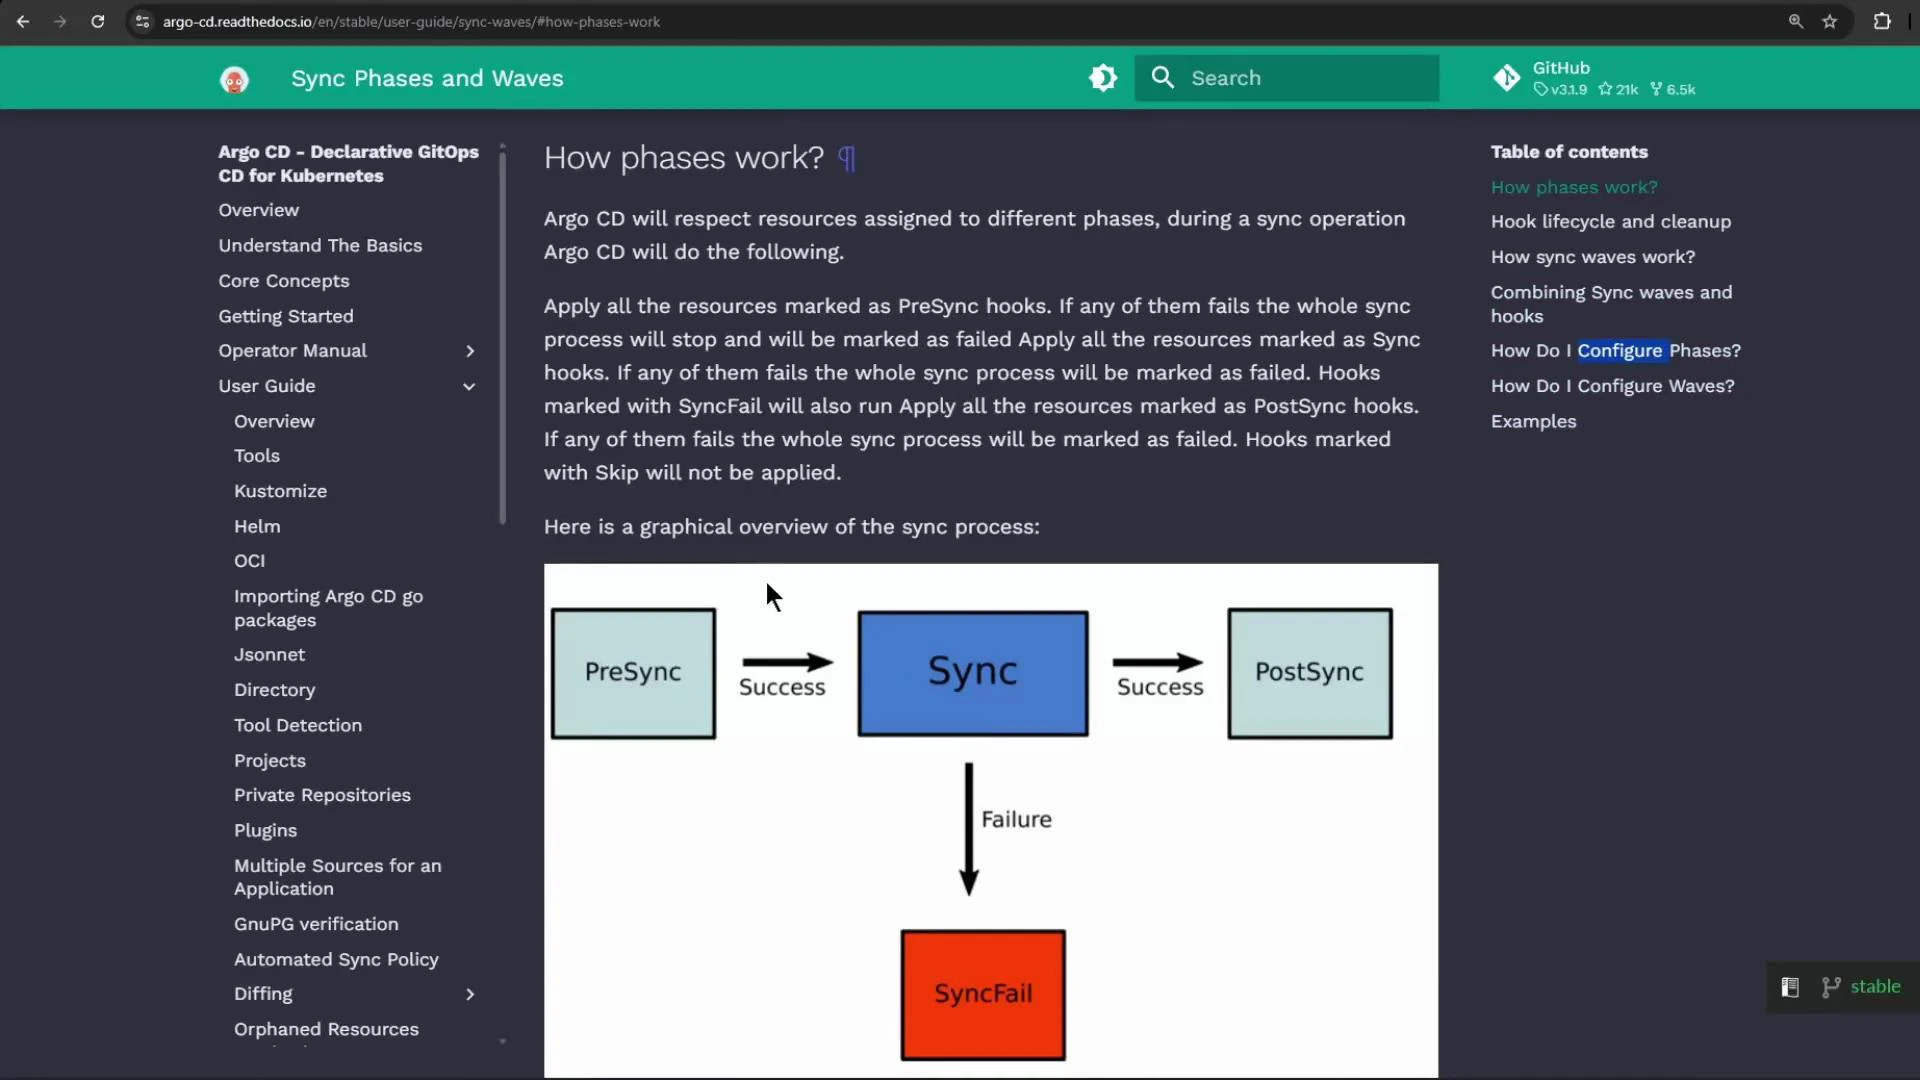Open the Kustomize page
This screenshot has height=1080, width=1920.
point(280,491)
